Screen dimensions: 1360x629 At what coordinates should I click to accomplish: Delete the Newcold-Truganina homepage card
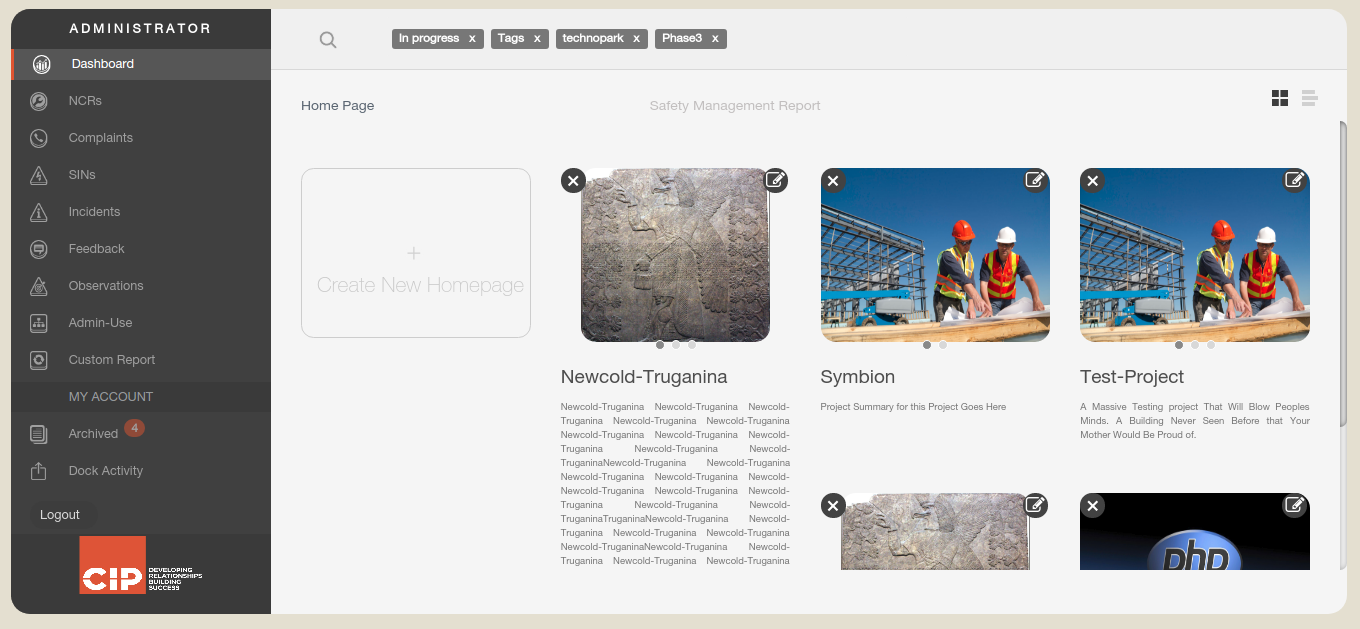click(573, 180)
